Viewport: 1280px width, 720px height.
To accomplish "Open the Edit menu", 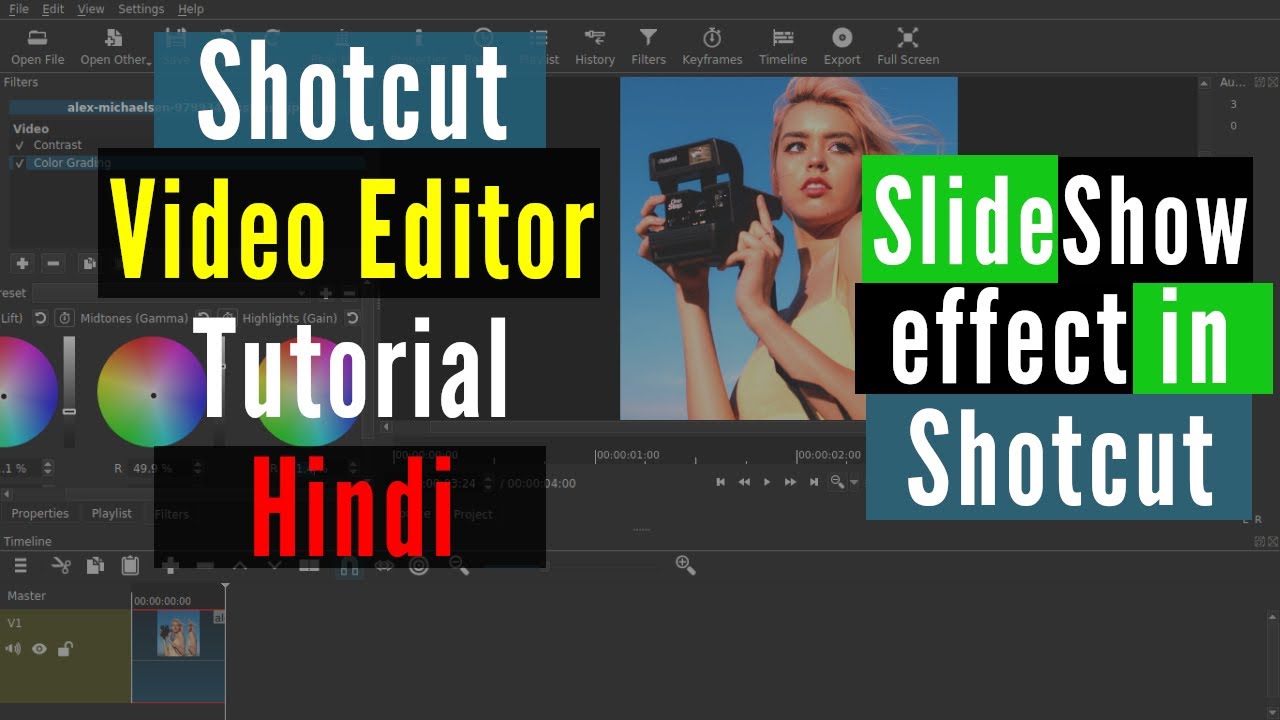I will point(53,9).
